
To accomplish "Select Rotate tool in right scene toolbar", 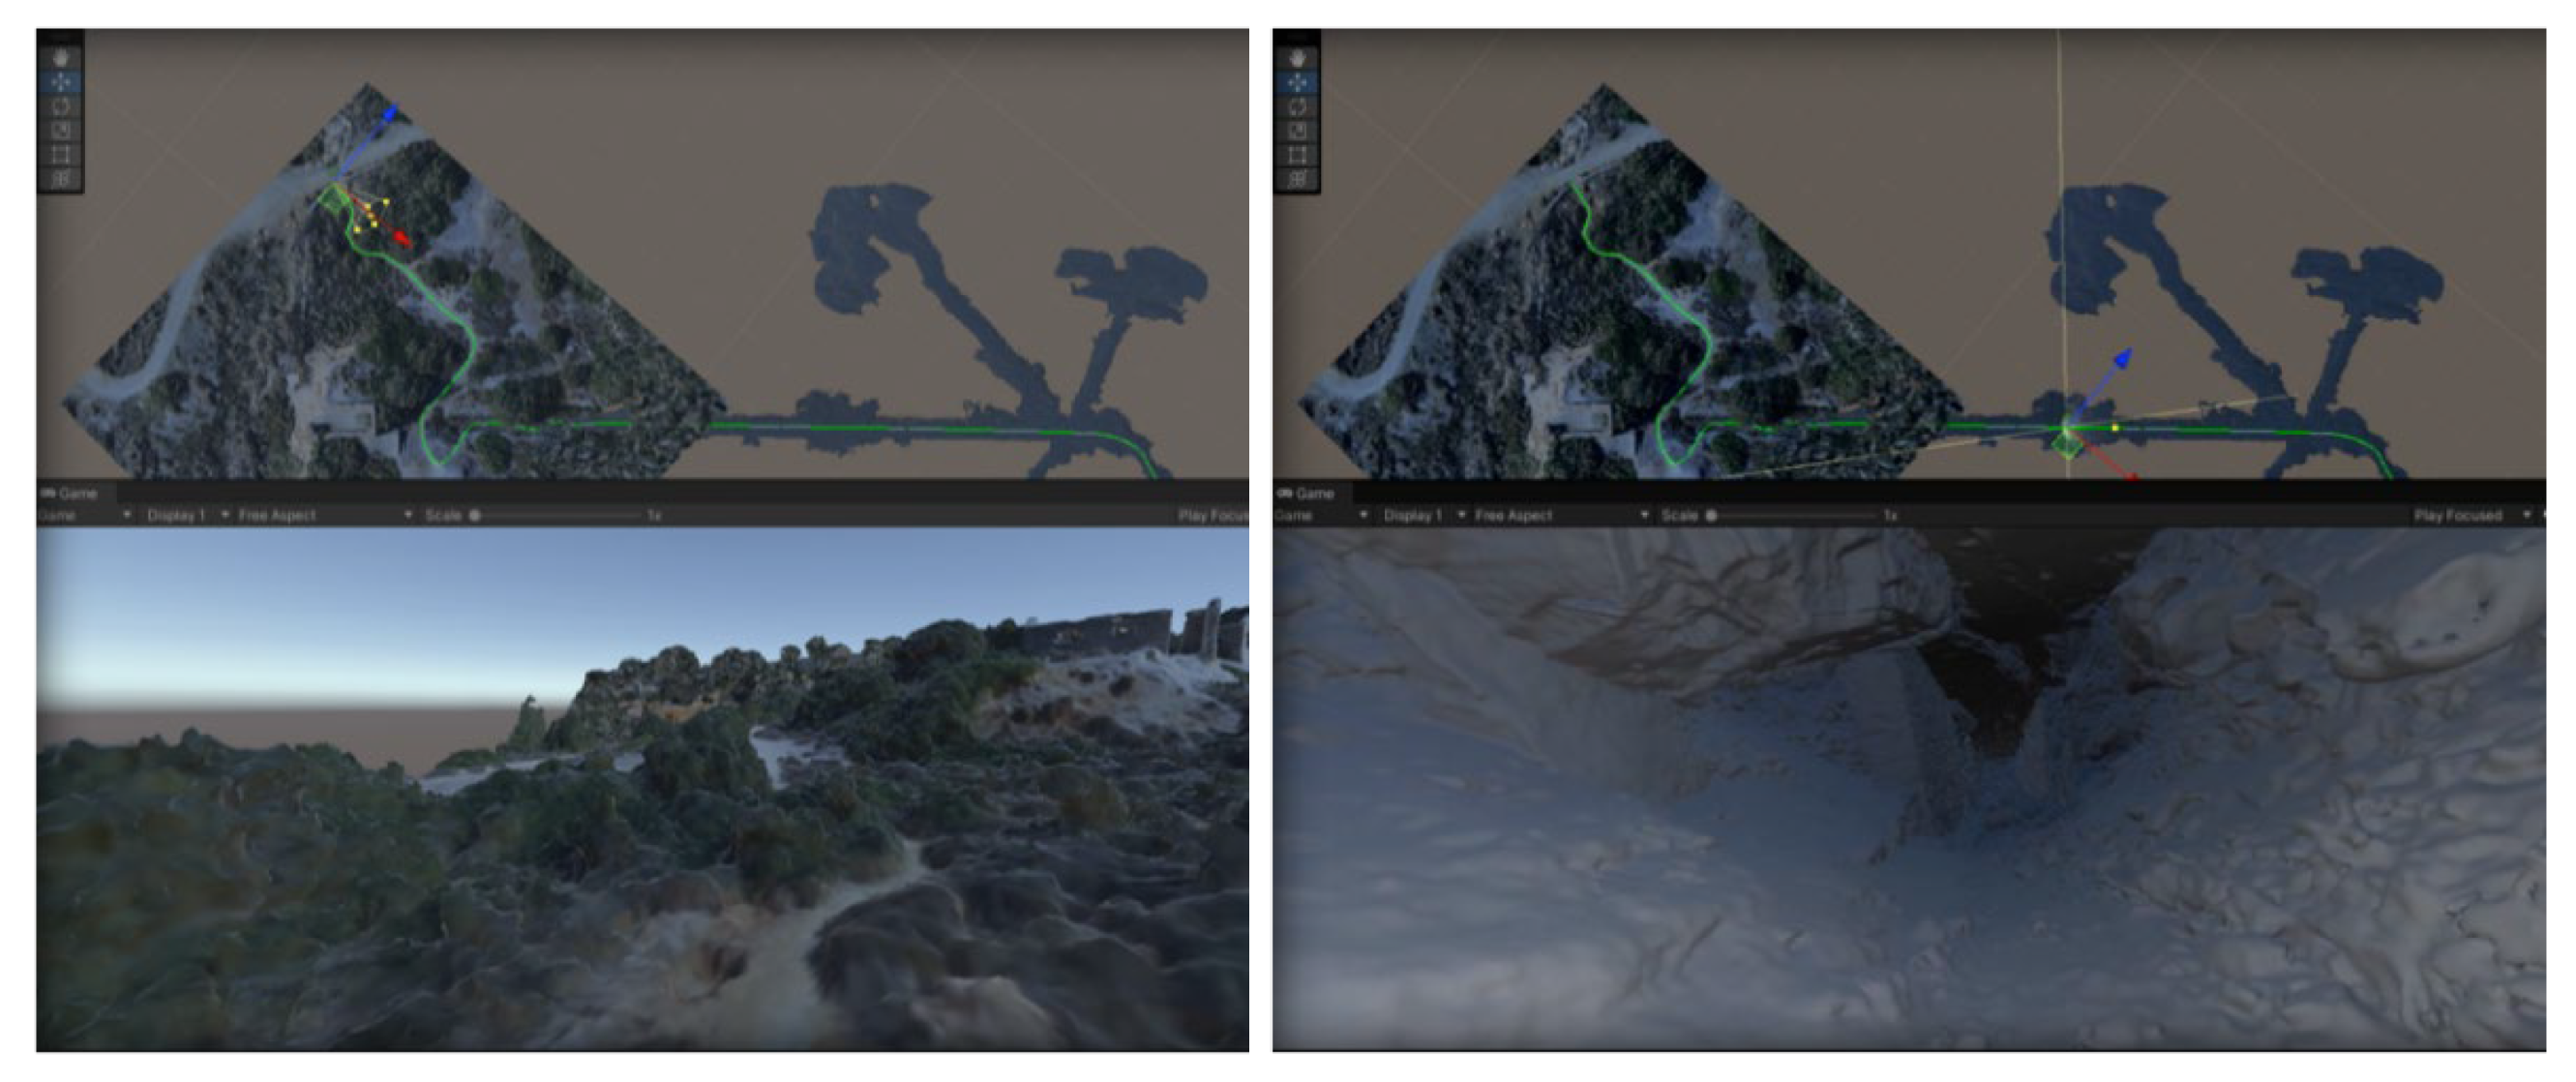I will (1297, 106).
